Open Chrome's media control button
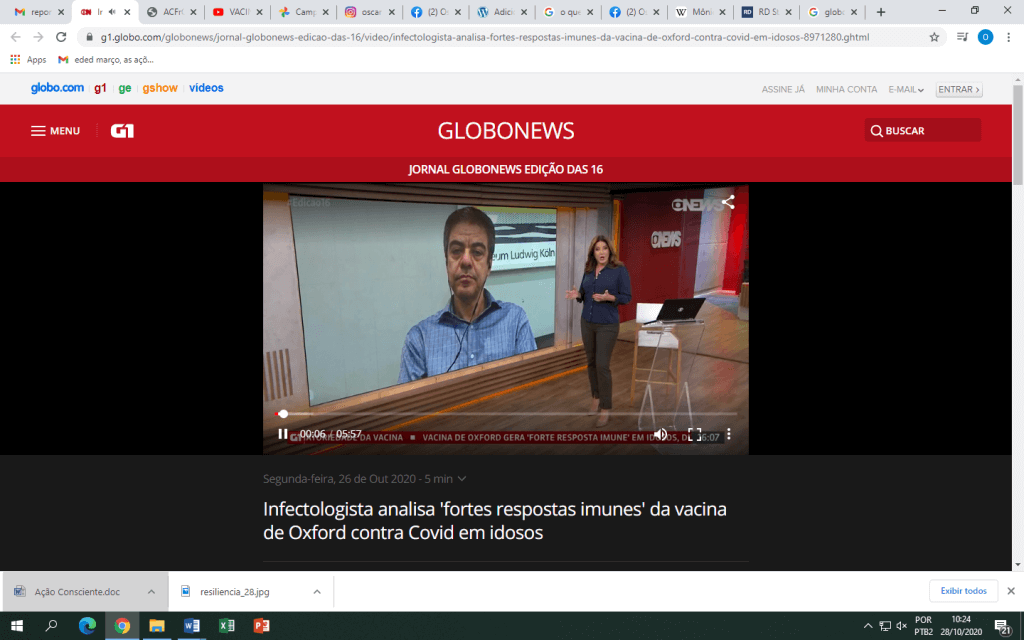Image resolution: width=1024 pixels, height=640 pixels. click(x=962, y=37)
